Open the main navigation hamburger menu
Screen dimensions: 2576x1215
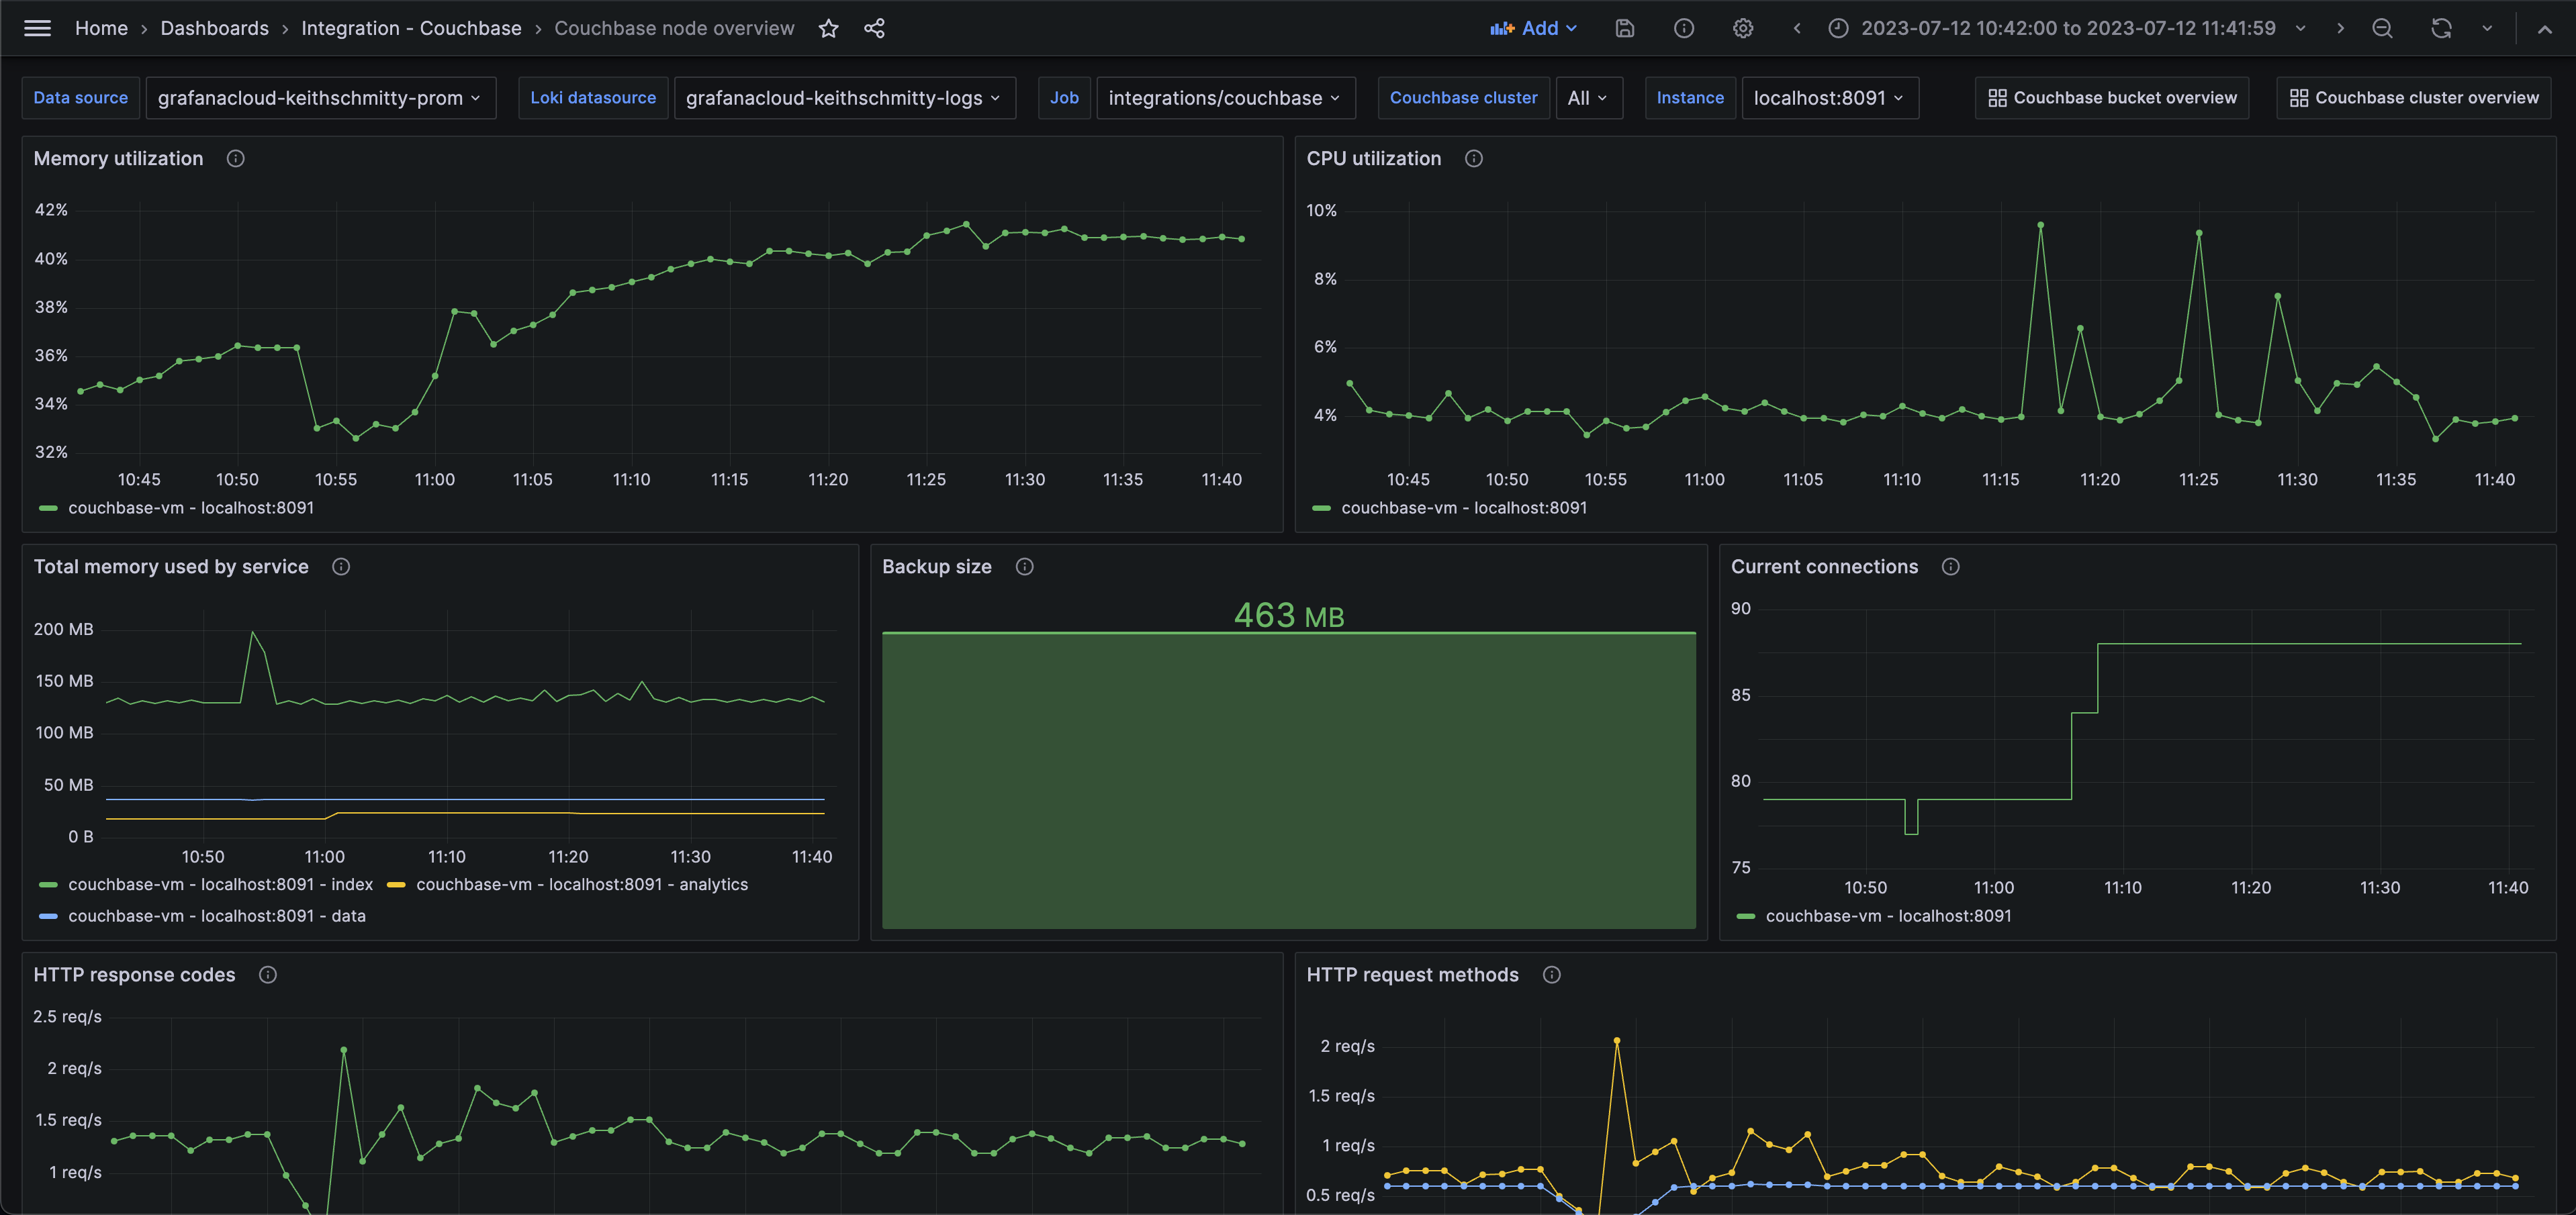point(37,28)
